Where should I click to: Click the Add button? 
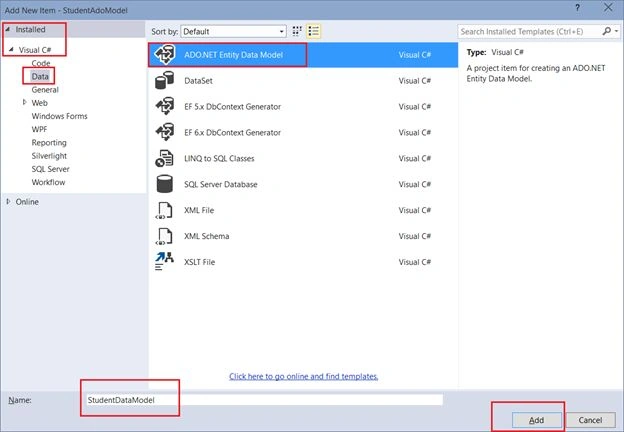536,420
